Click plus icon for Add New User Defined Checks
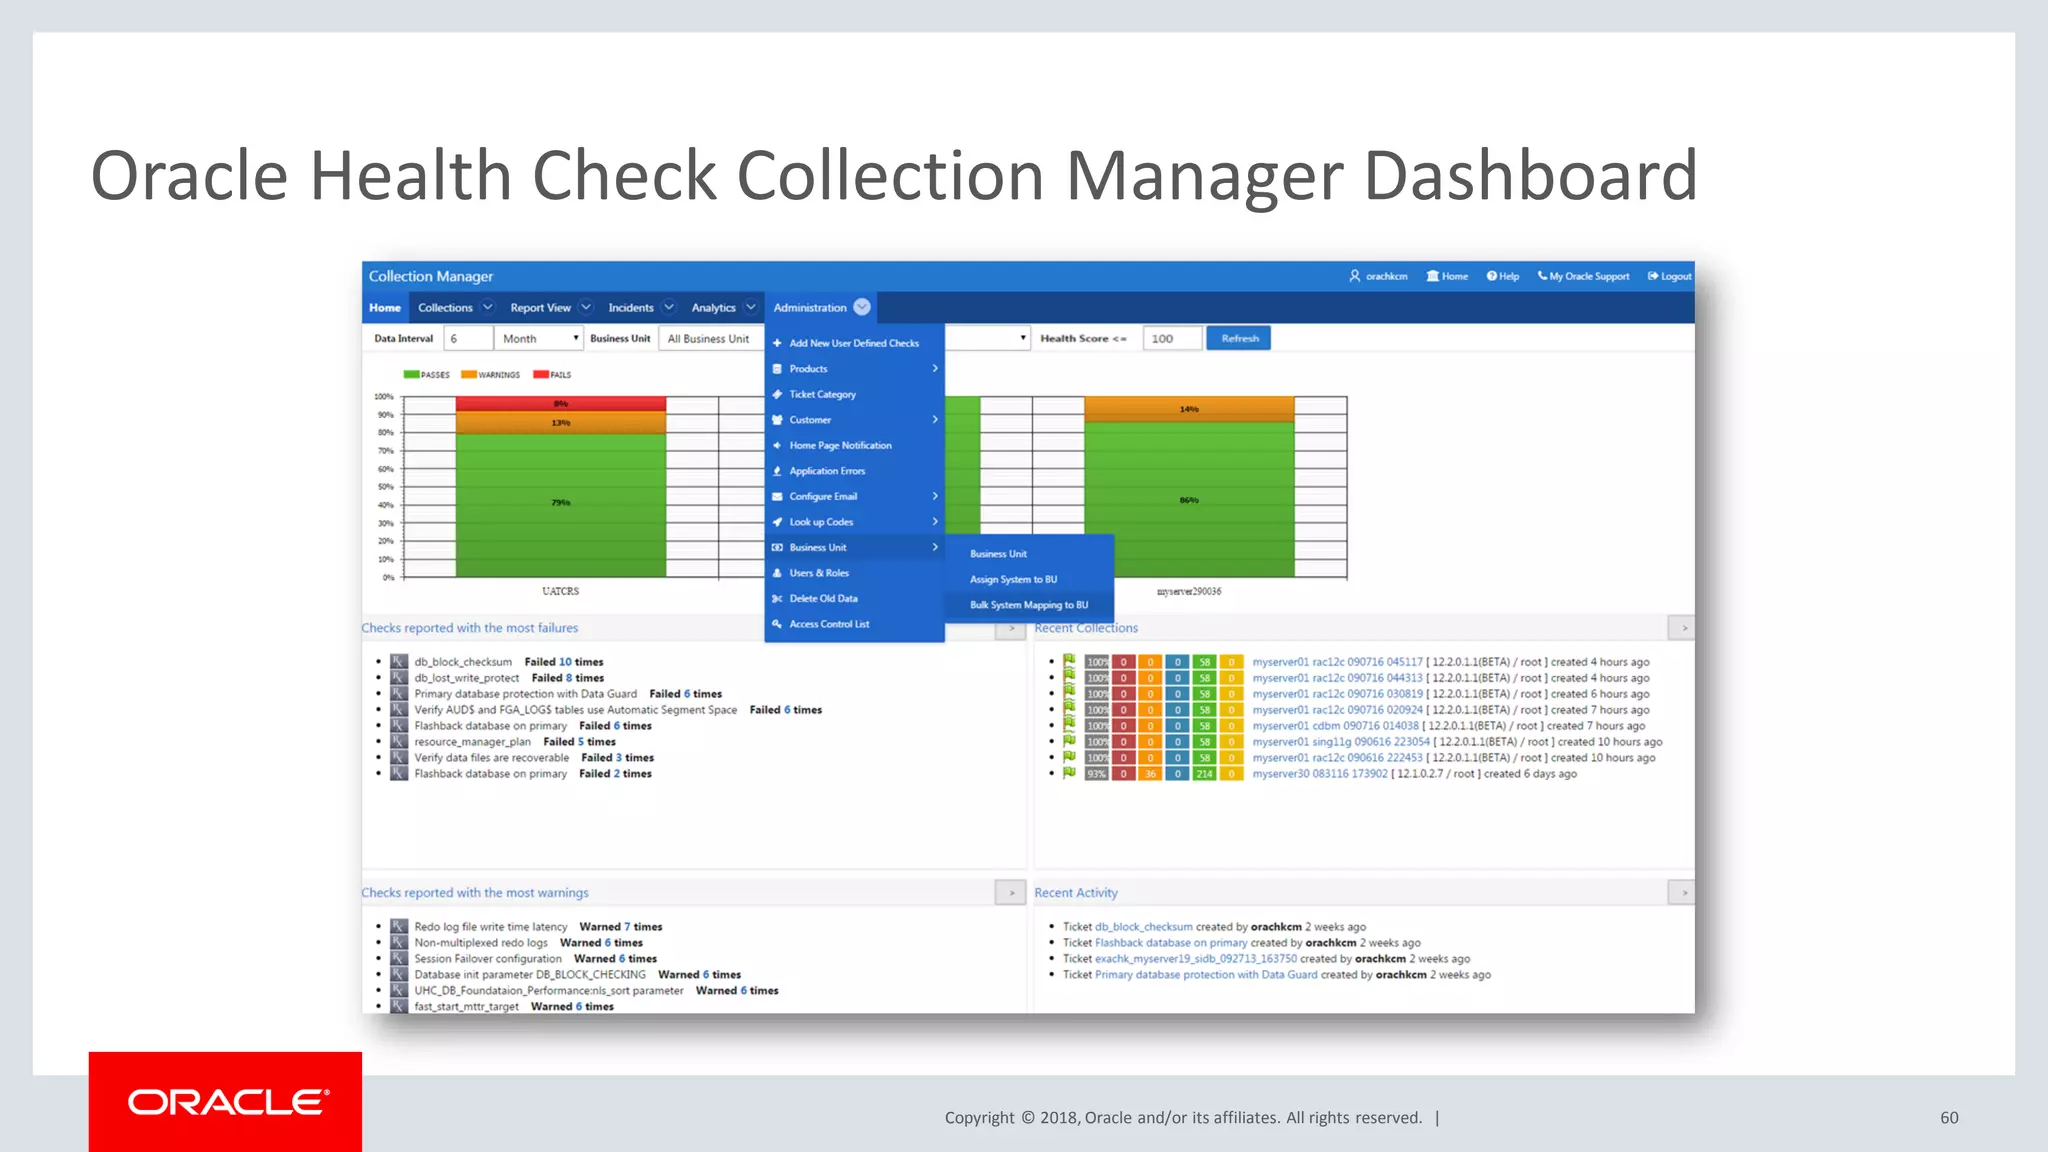The width and height of the screenshot is (2048, 1152). pyautogui.click(x=777, y=343)
